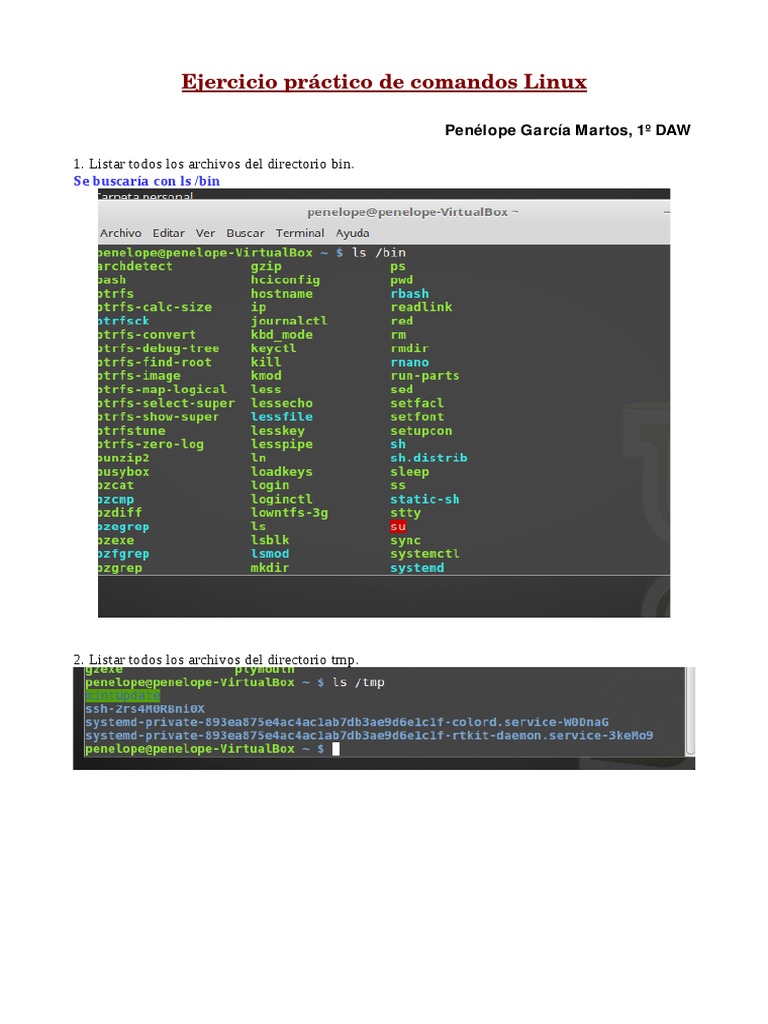768x1024 pixels.
Task: Select the systemd-private colord.service entry
Action: 347,722
